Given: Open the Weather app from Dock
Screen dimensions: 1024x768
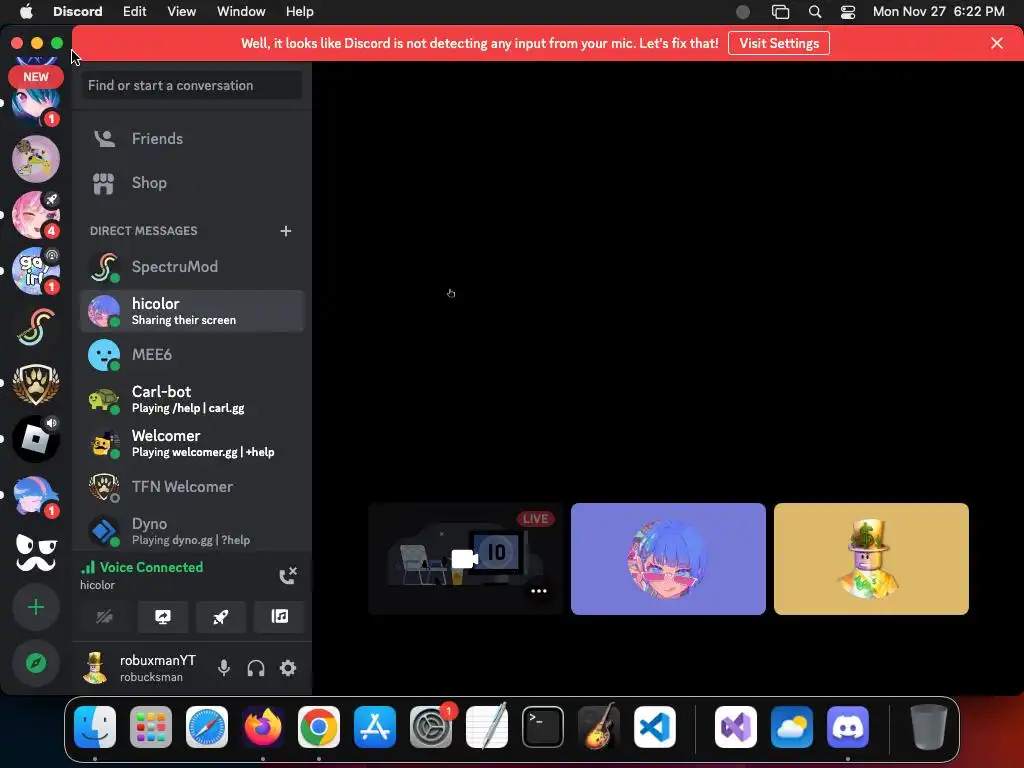Looking at the screenshot, I should tap(792, 727).
